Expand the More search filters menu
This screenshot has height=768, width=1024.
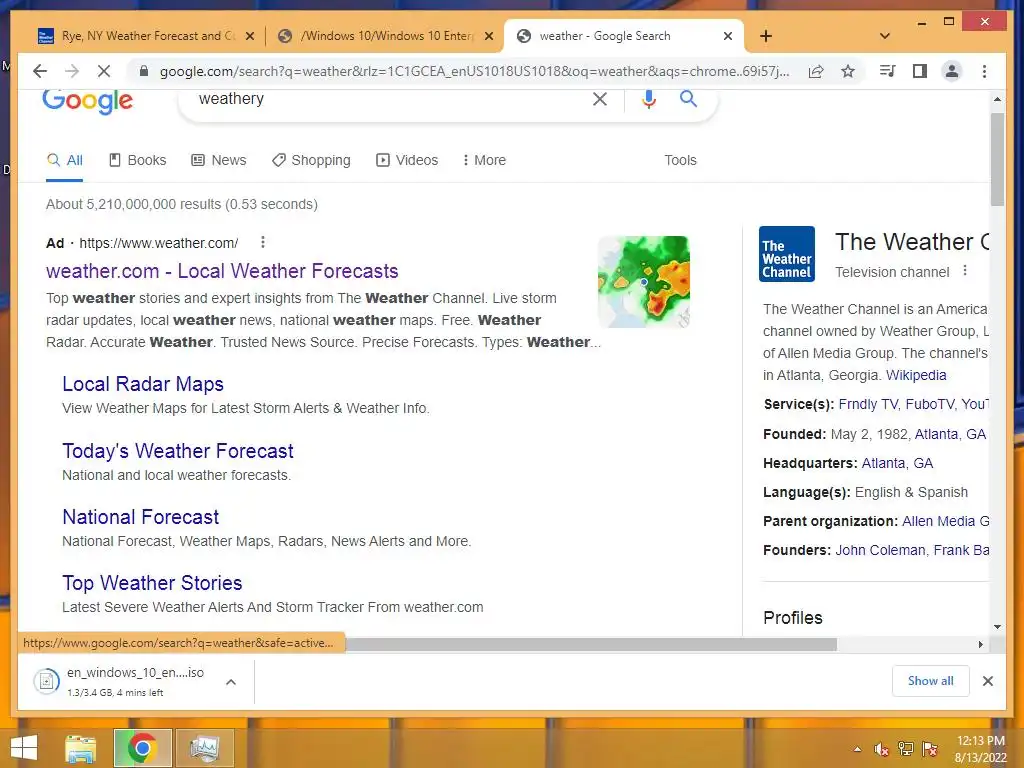(484, 161)
